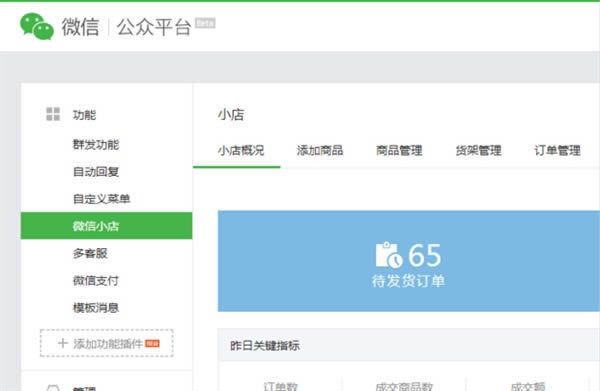This screenshot has width=600, height=391.
Task: Open 自动回复 in the sidebar
Action: [x=96, y=172]
